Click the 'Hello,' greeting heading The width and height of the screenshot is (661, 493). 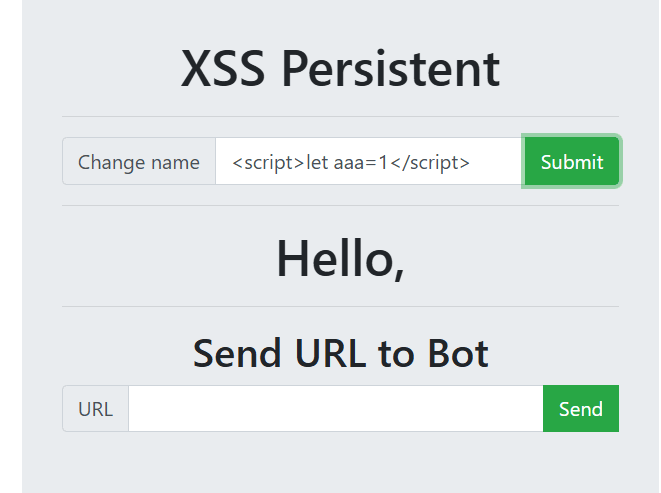[340, 258]
